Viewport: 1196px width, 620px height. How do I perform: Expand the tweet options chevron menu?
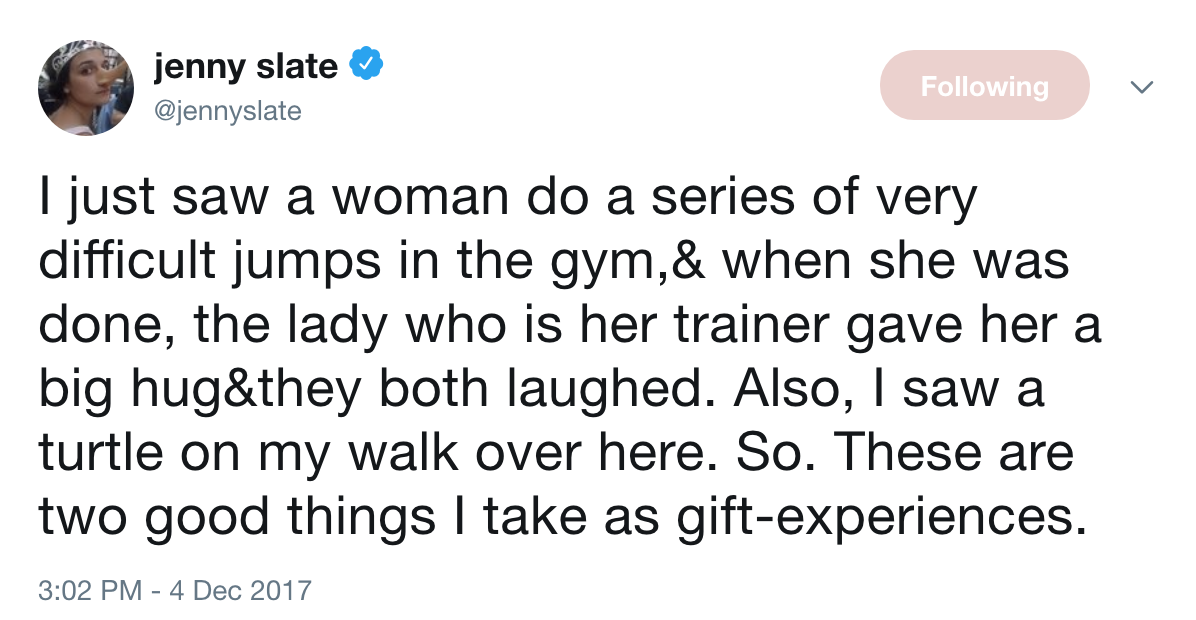[x=1141, y=88]
